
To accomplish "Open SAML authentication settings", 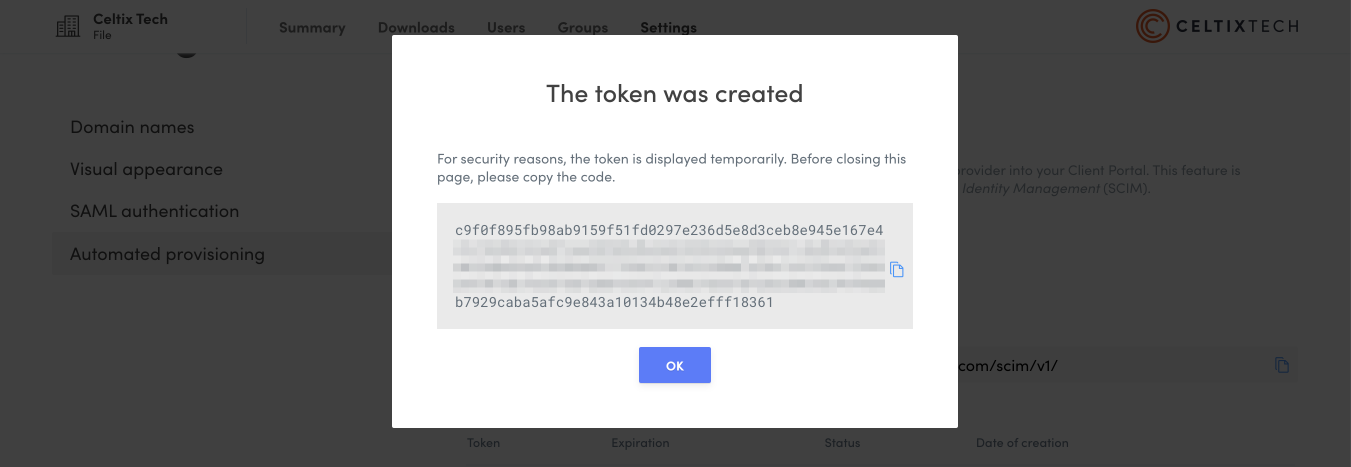I will tap(154, 211).
